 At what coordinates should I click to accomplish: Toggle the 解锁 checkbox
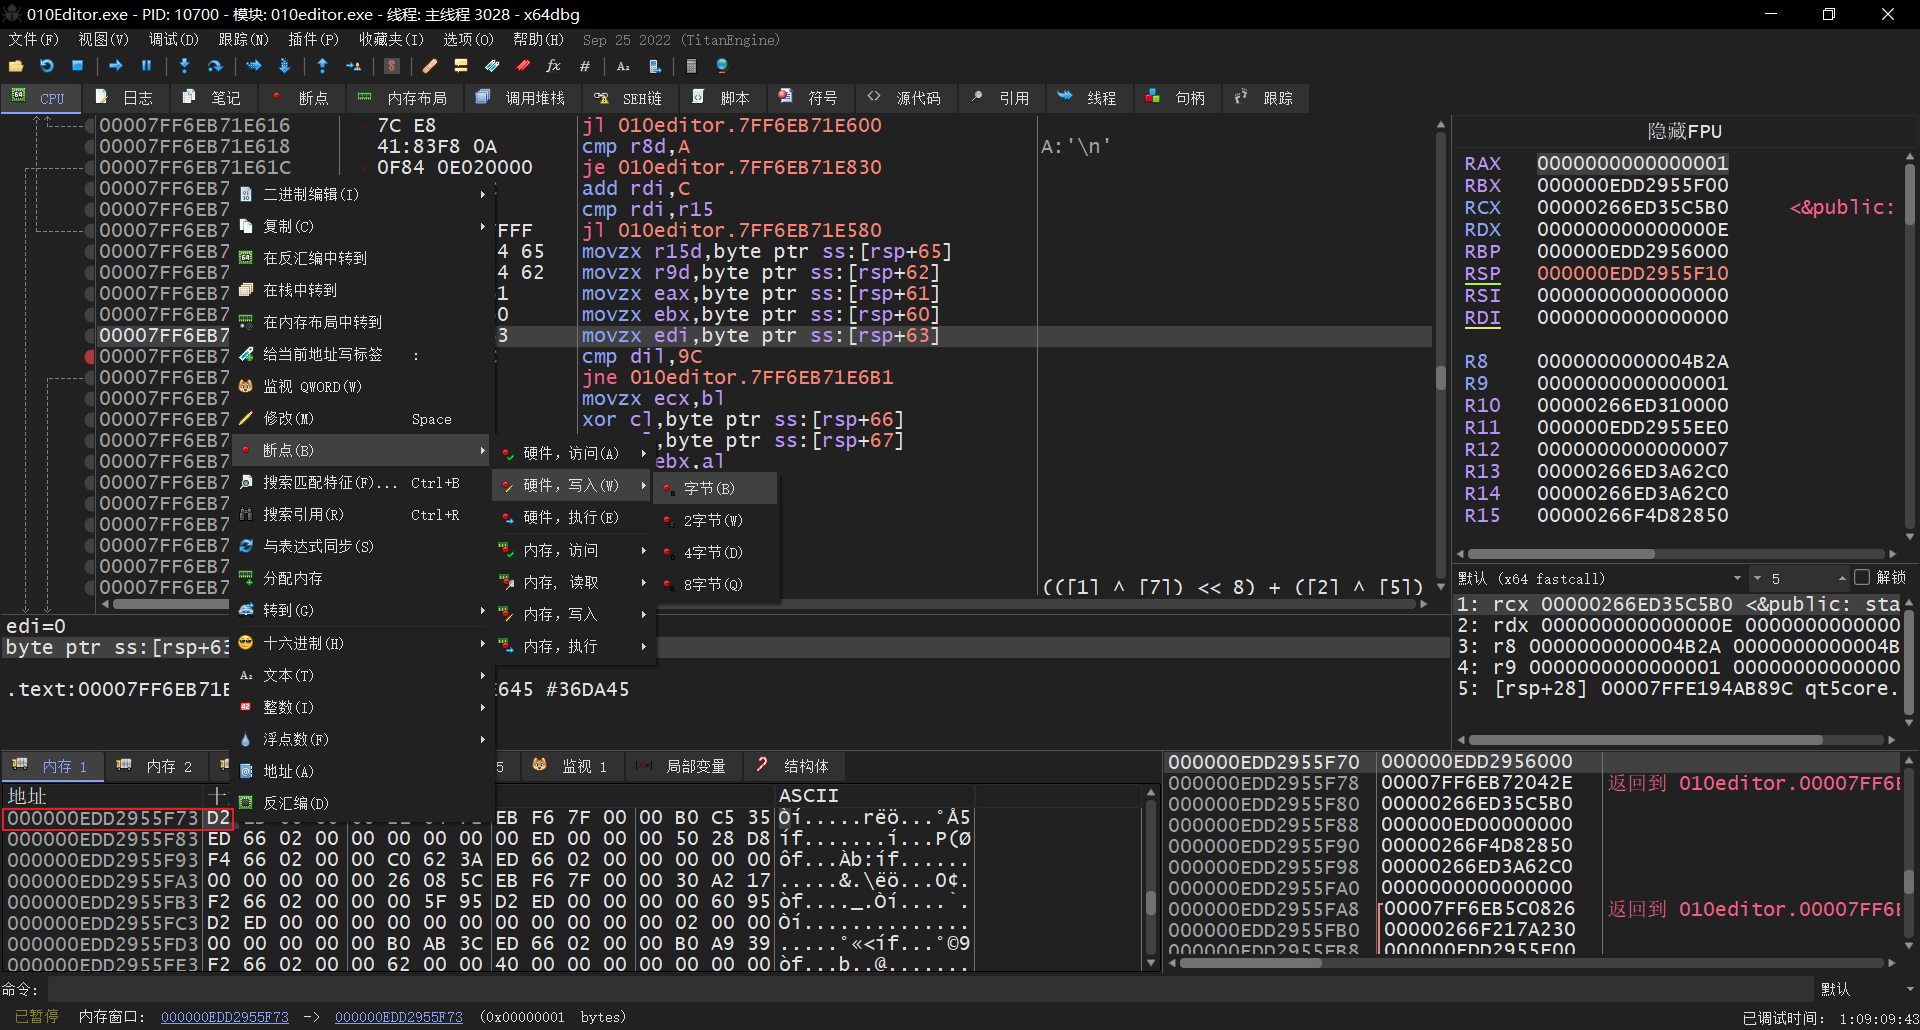1861,578
